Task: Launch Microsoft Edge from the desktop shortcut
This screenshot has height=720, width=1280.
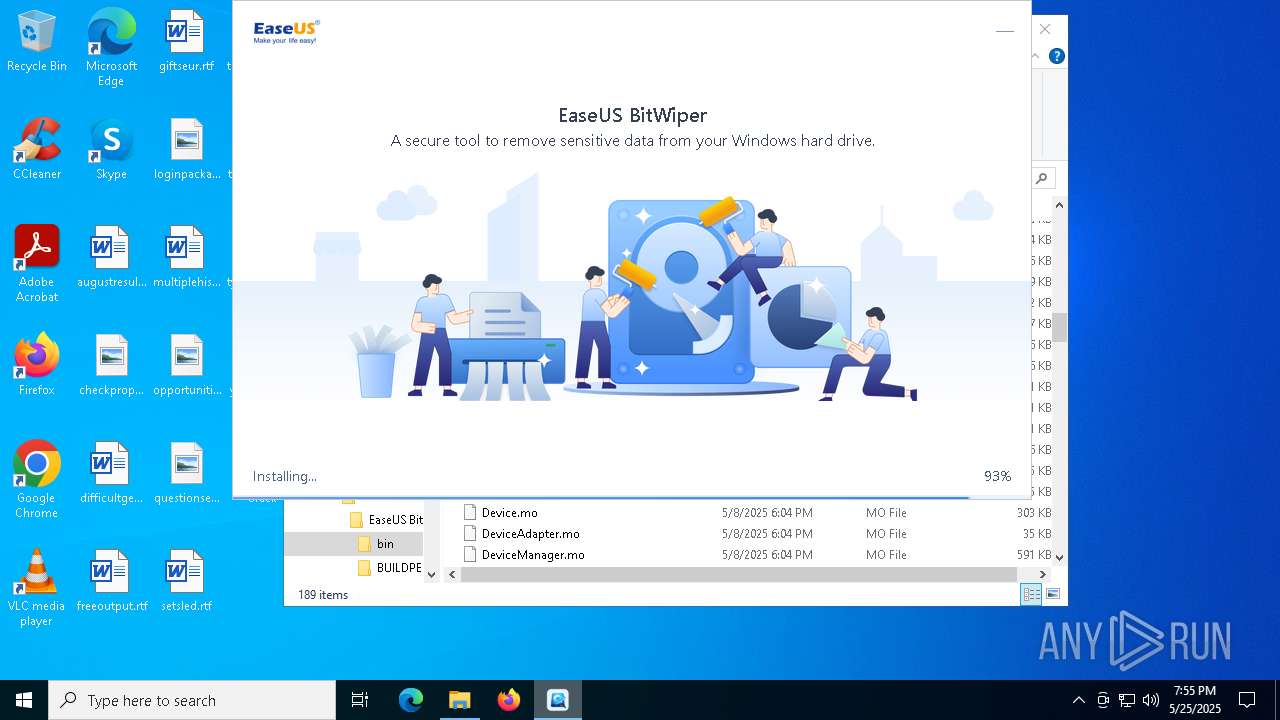Action: pos(111,48)
